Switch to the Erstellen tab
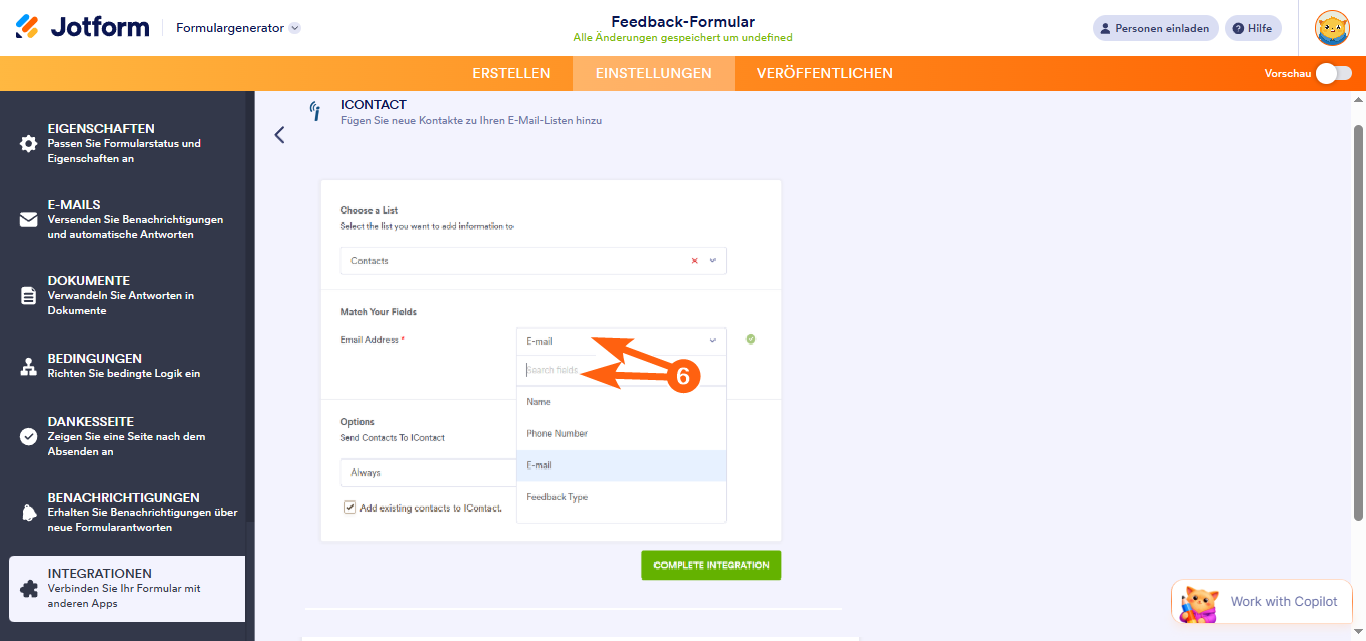 click(x=511, y=73)
